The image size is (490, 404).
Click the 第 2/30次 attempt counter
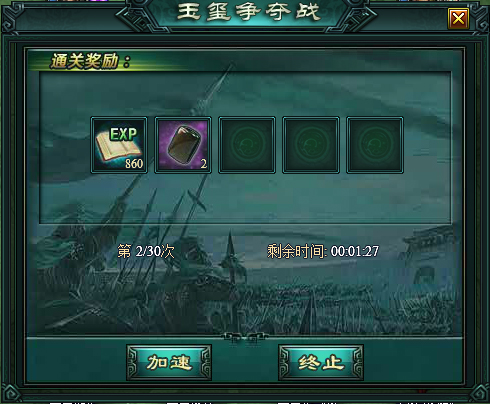pyautogui.click(x=146, y=251)
